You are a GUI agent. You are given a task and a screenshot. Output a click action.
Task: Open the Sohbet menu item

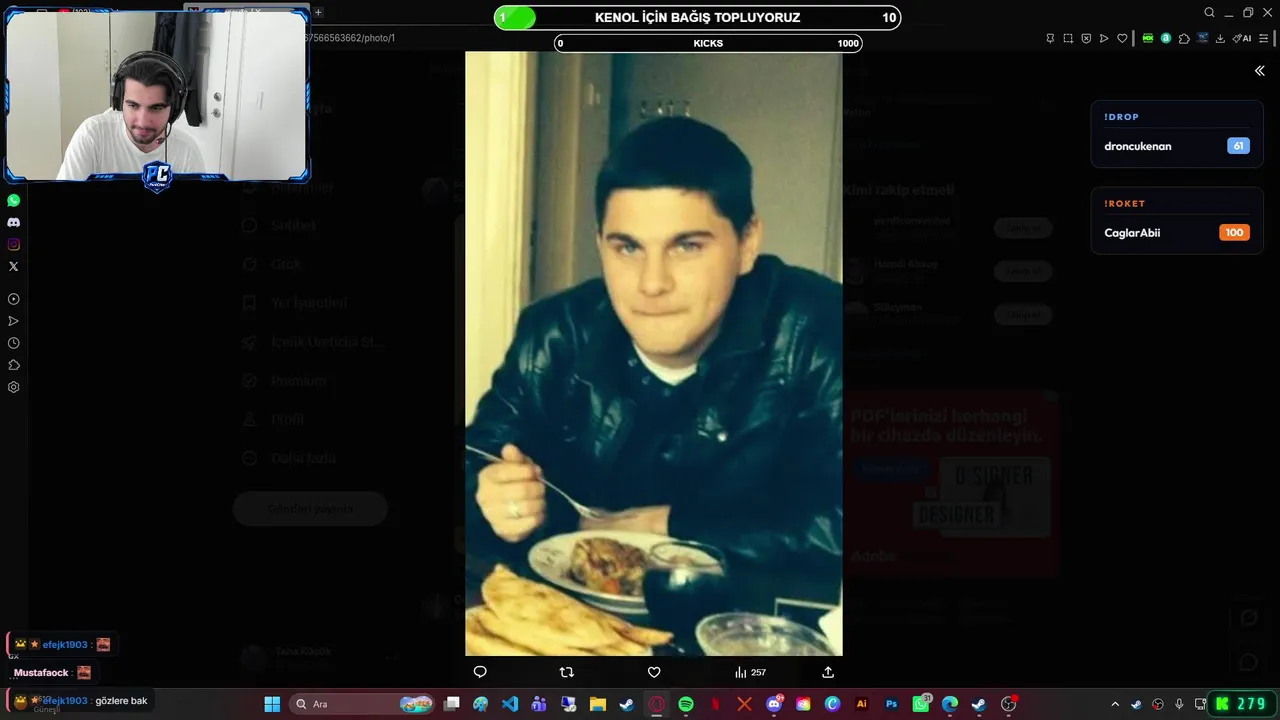tap(281, 226)
